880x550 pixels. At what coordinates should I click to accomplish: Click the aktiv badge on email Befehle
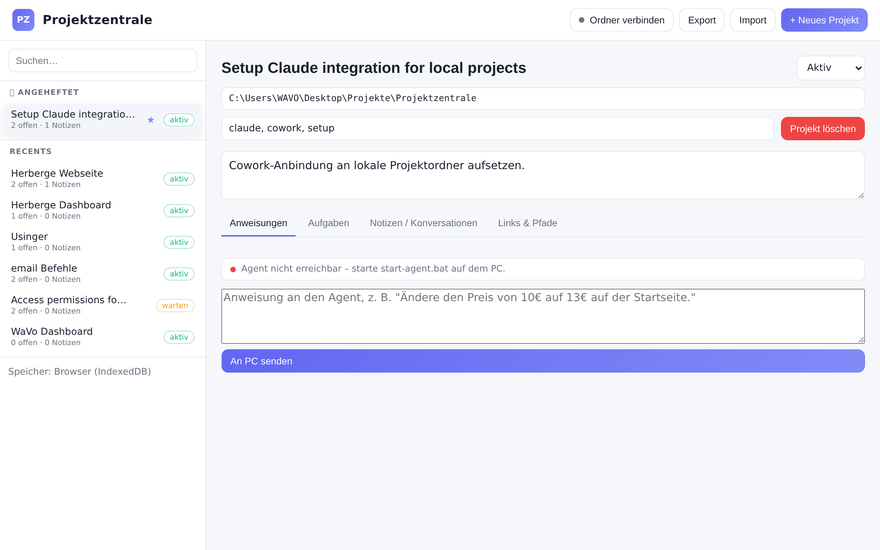(179, 274)
